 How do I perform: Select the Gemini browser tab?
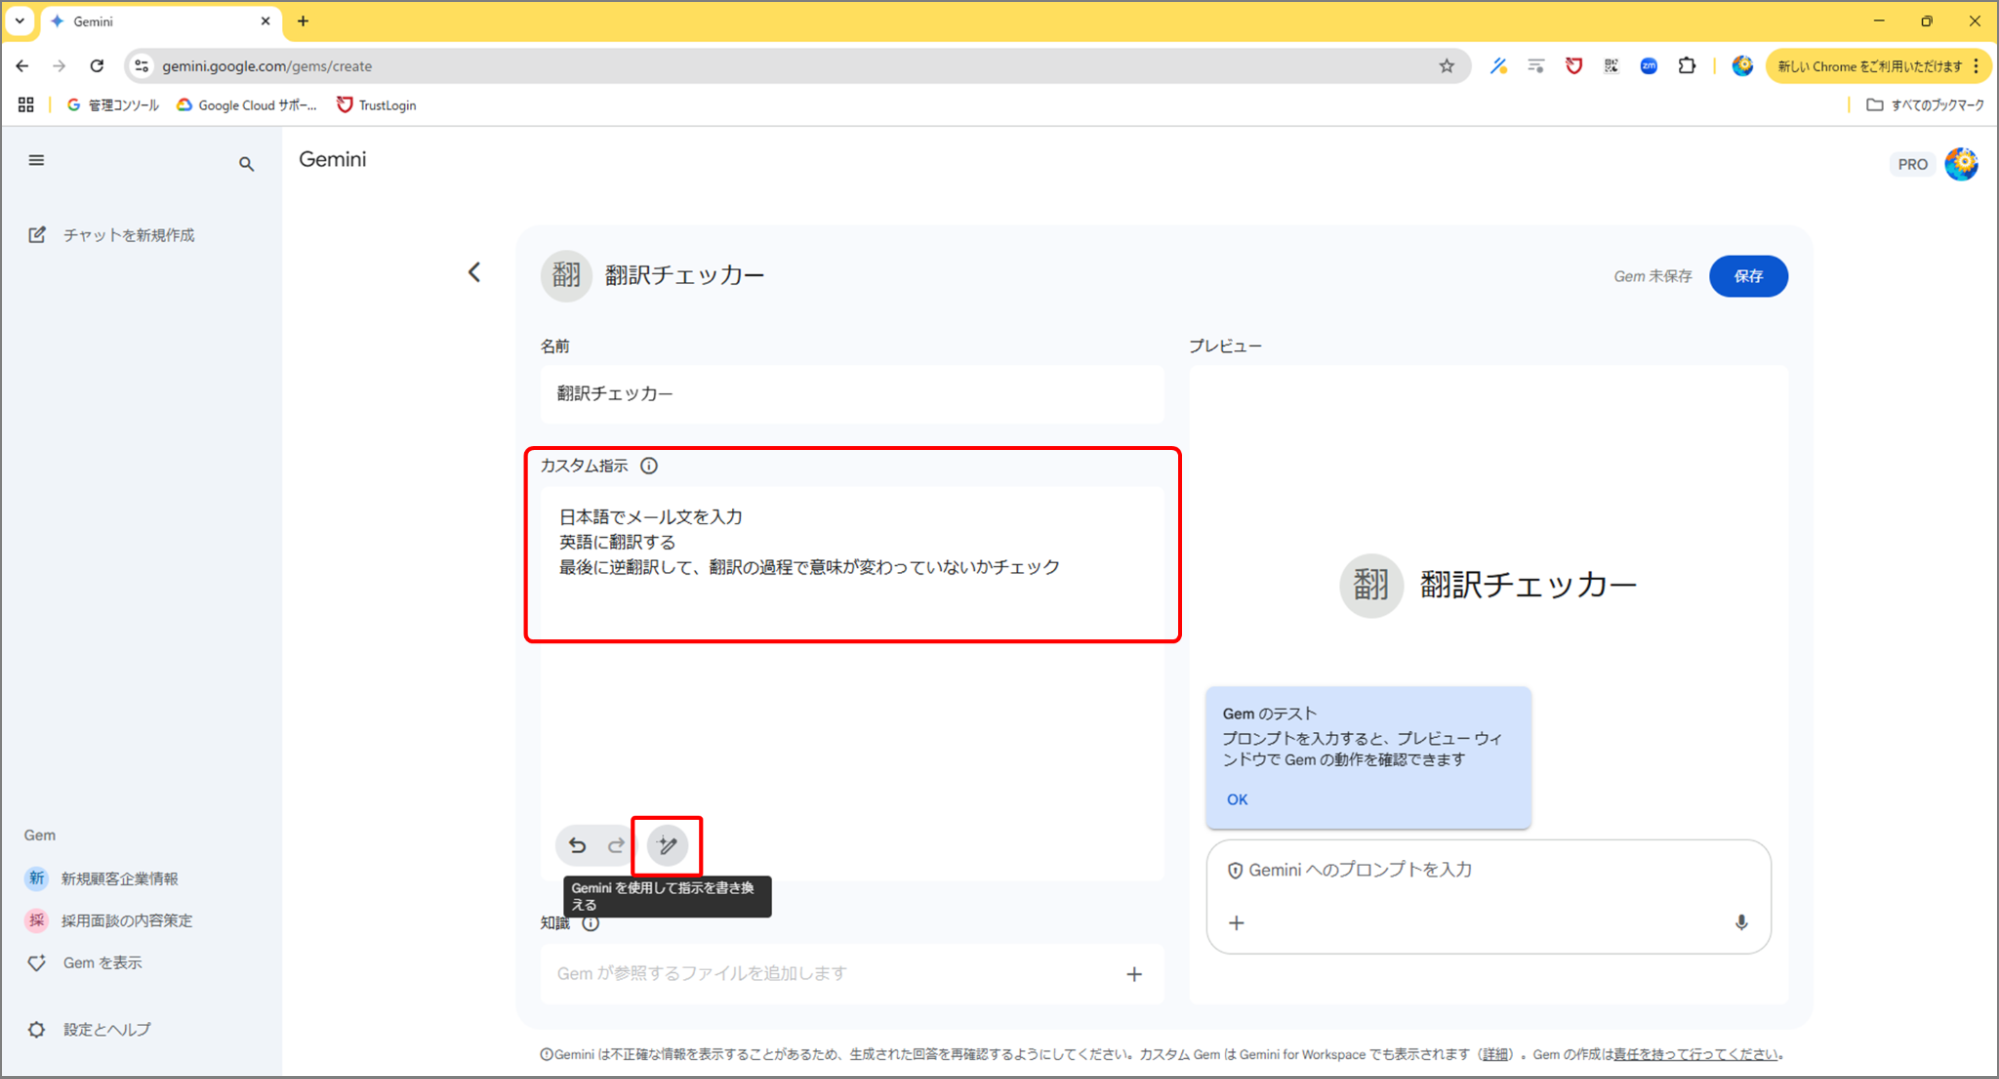tap(160, 21)
